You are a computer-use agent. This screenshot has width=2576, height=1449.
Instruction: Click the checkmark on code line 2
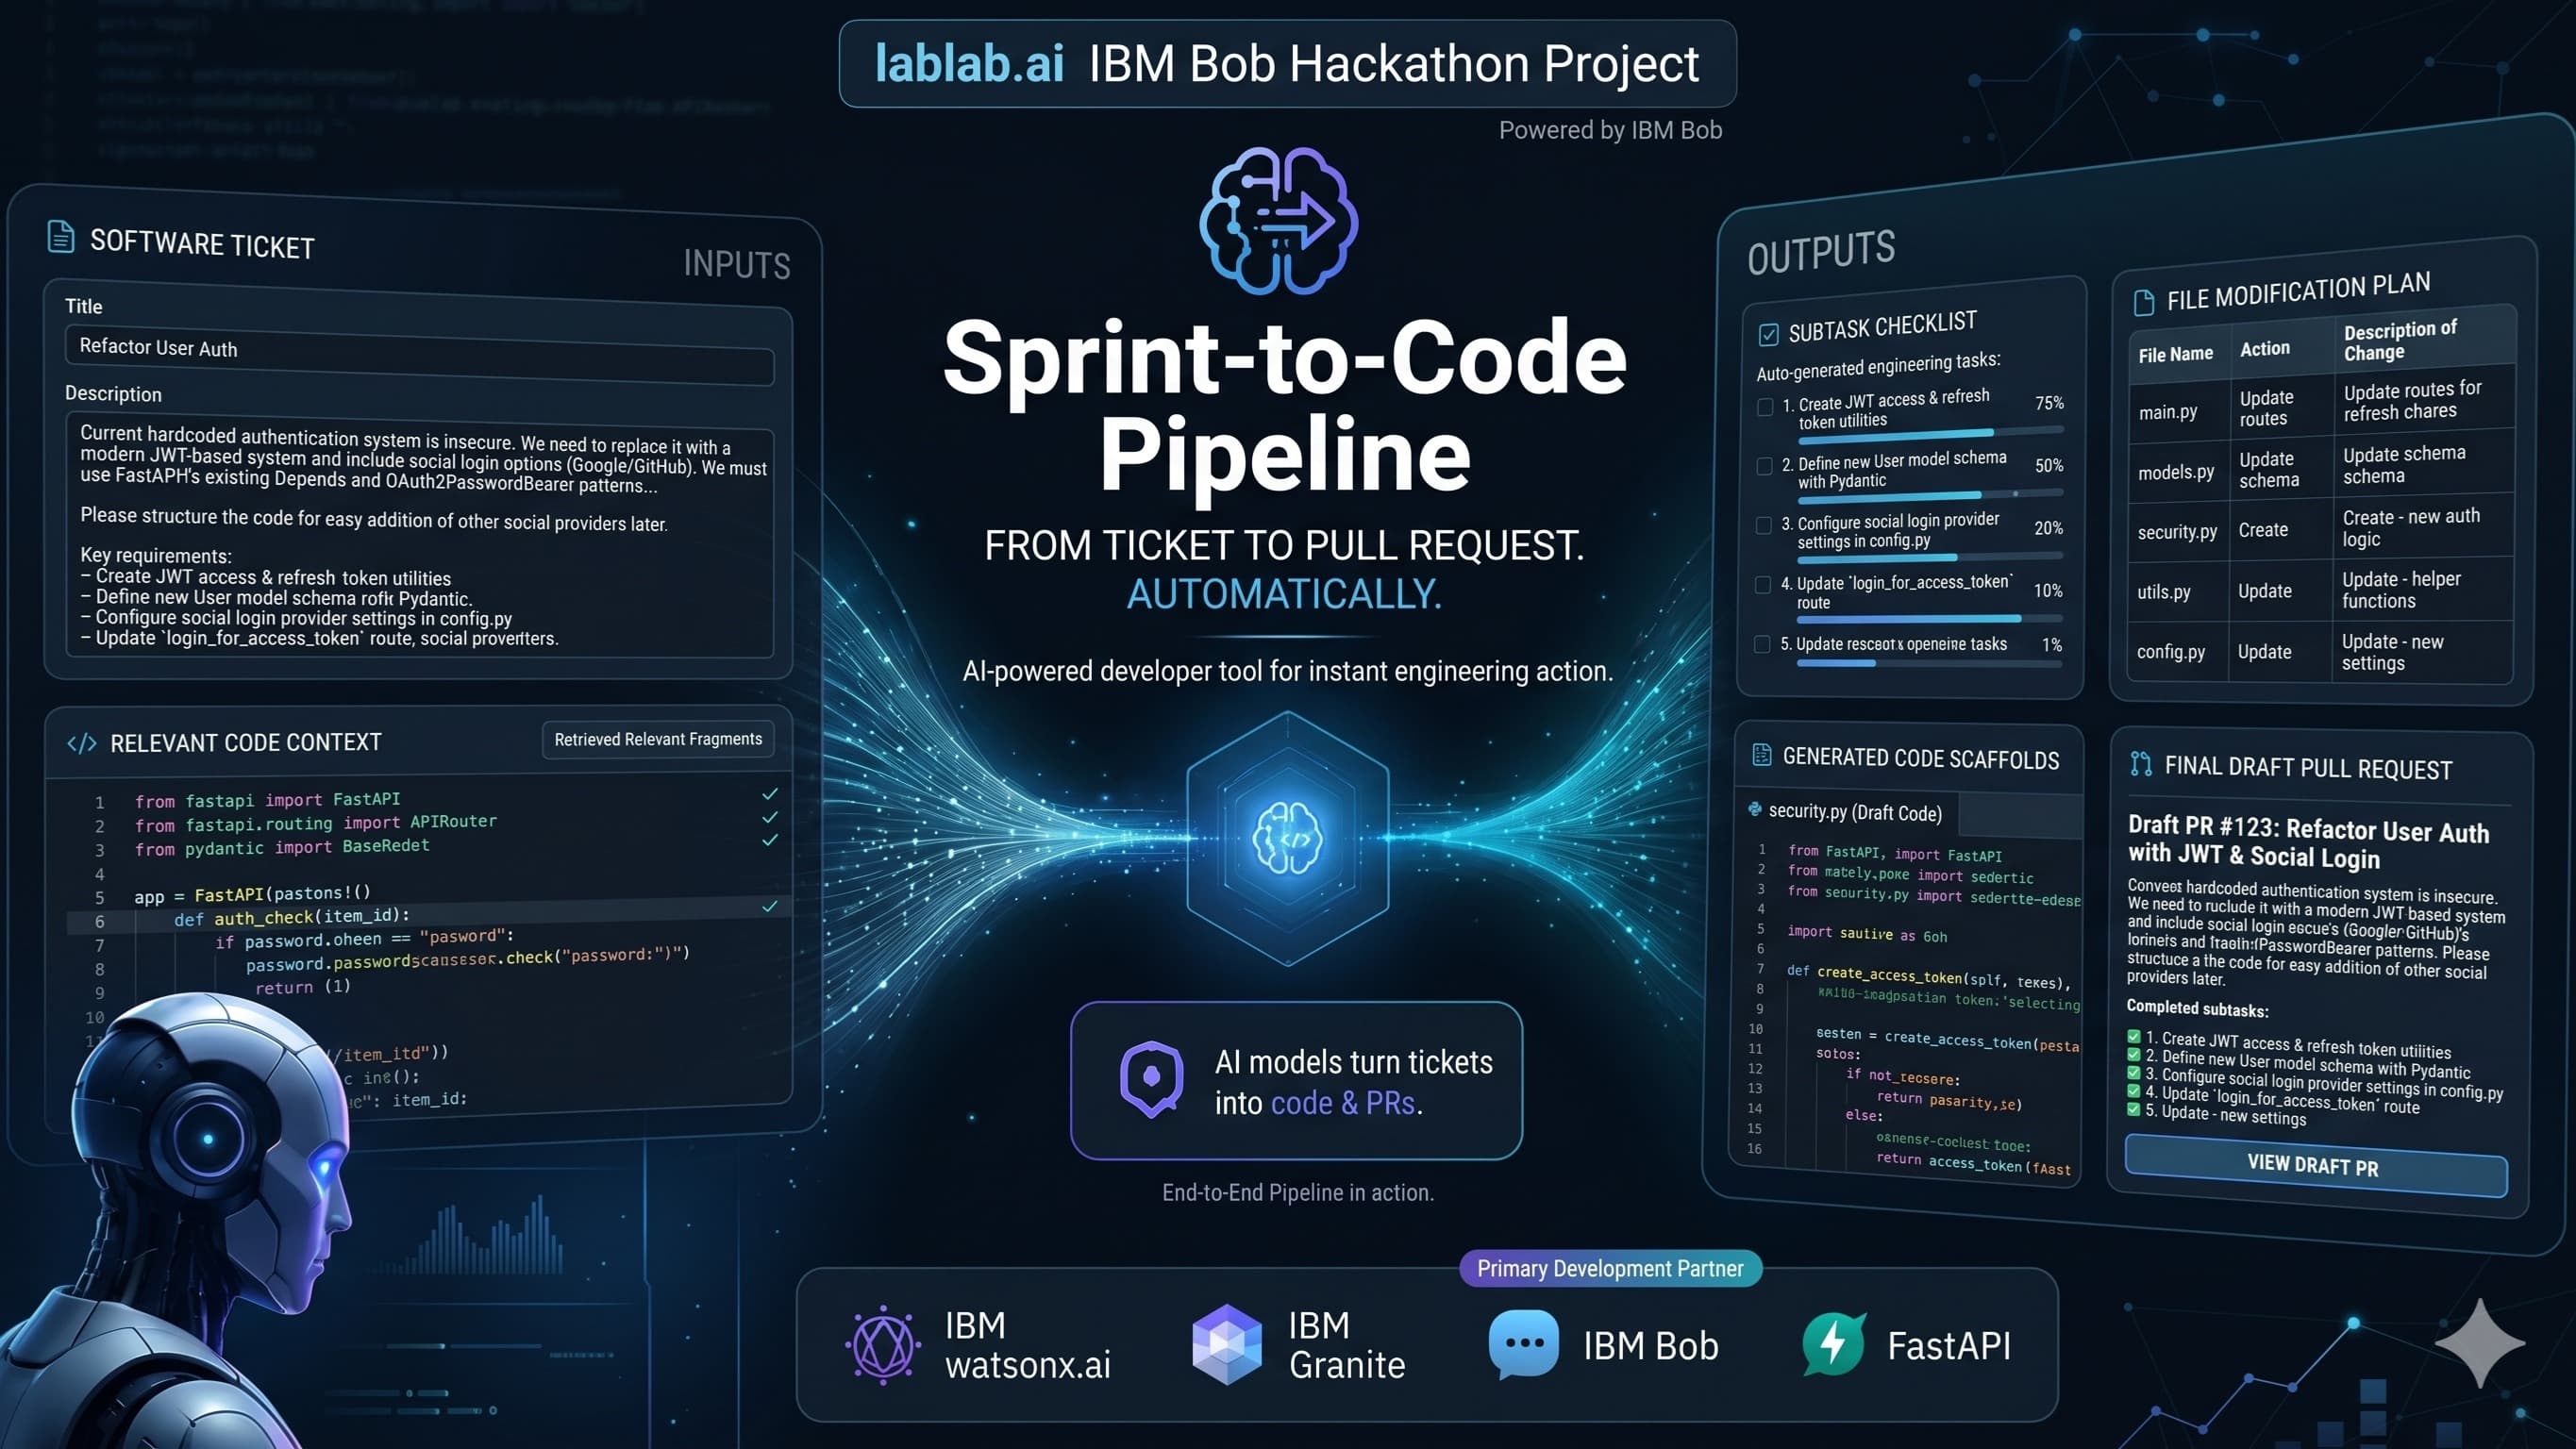coord(770,817)
